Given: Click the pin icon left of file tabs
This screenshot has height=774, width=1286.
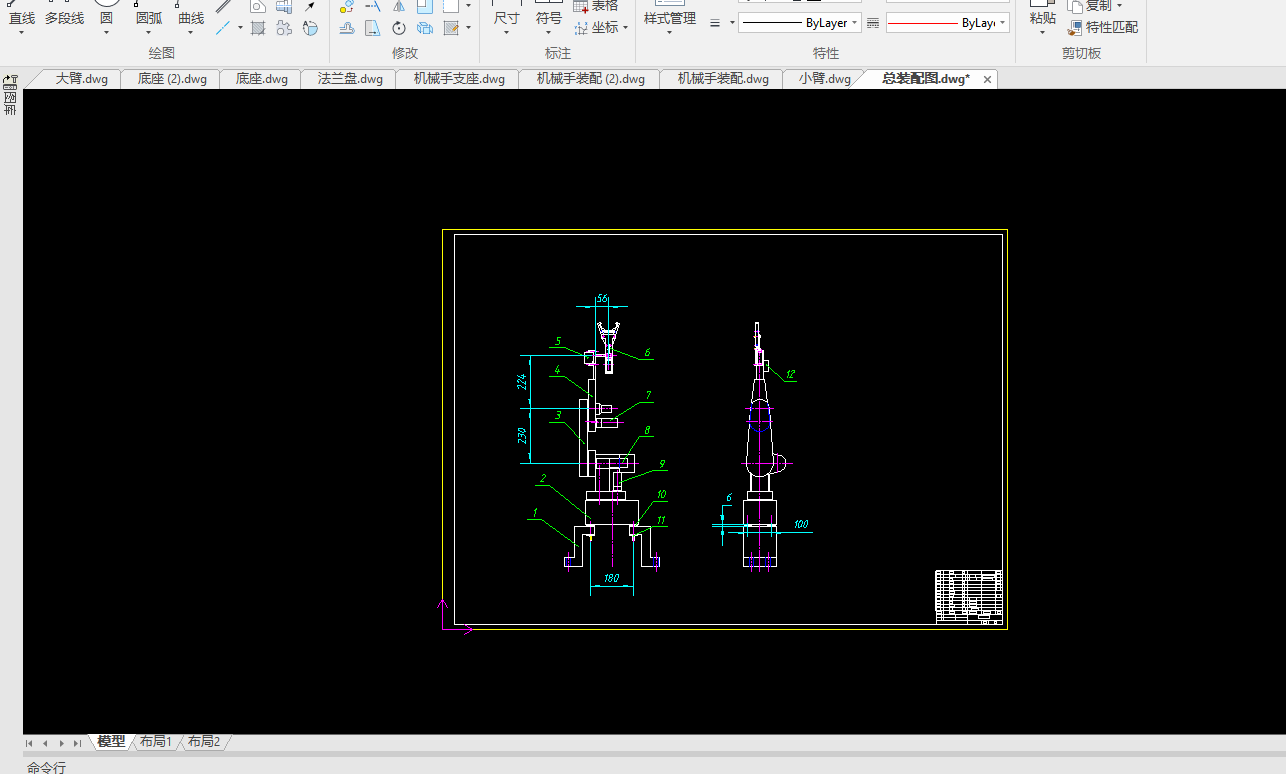Looking at the screenshot, I should (x=10, y=79).
